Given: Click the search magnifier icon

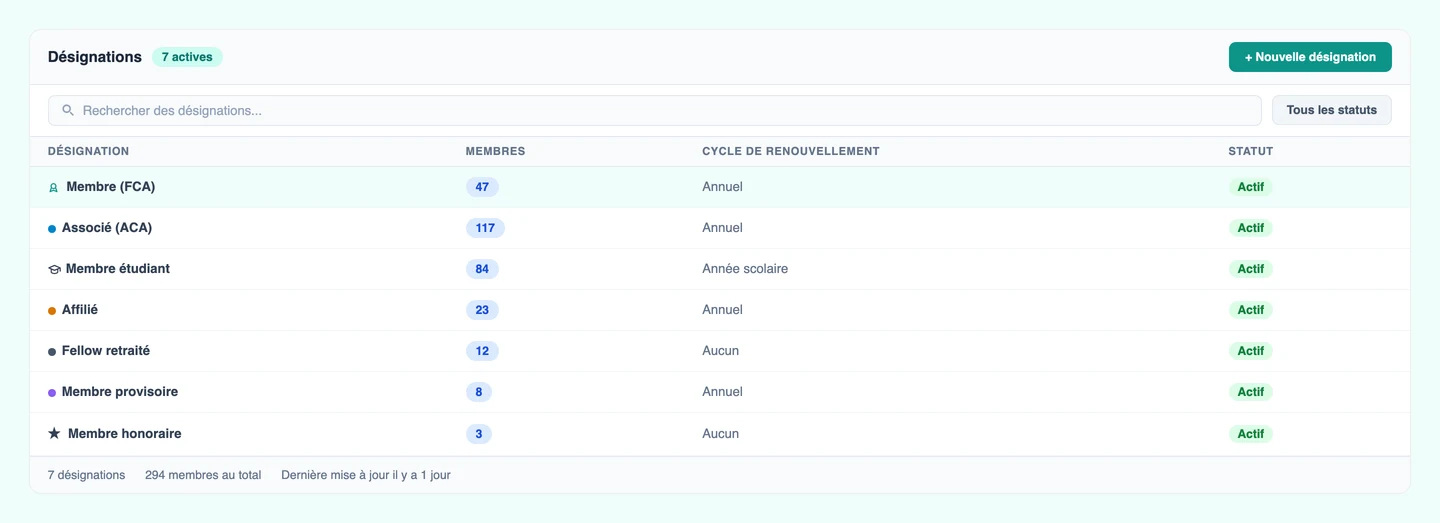Looking at the screenshot, I should [x=68, y=110].
